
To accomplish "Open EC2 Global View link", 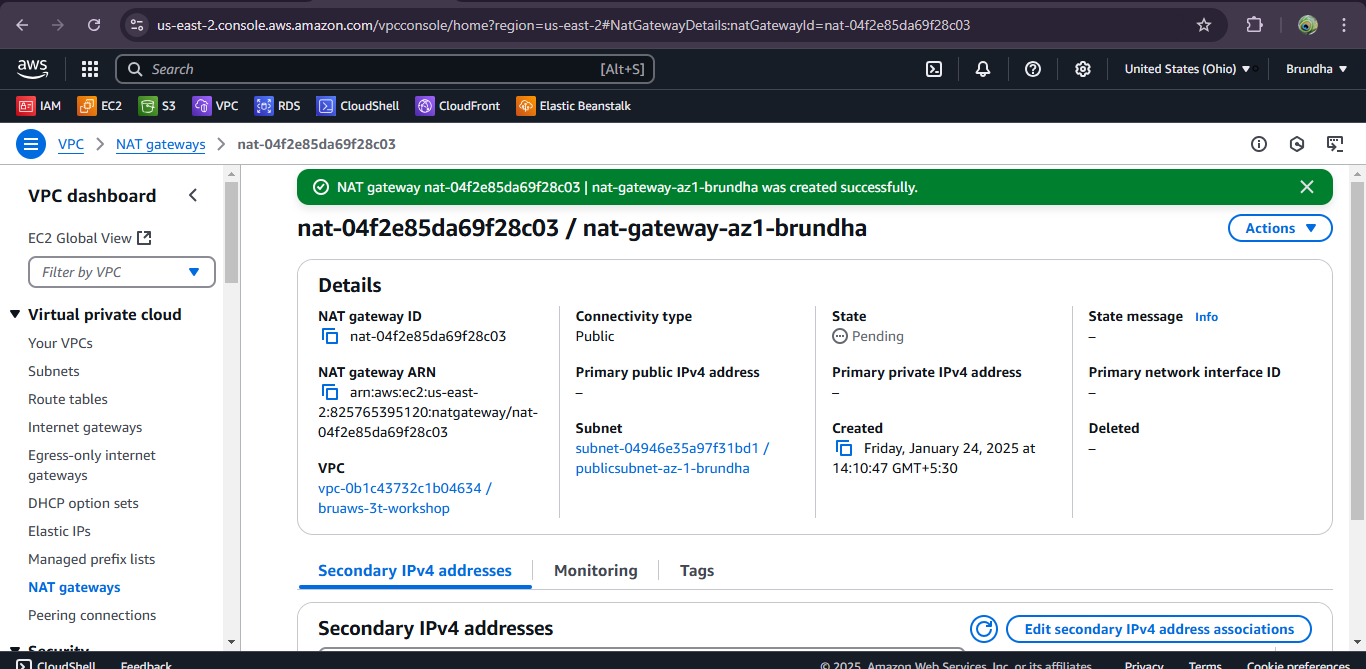I will tap(89, 238).
